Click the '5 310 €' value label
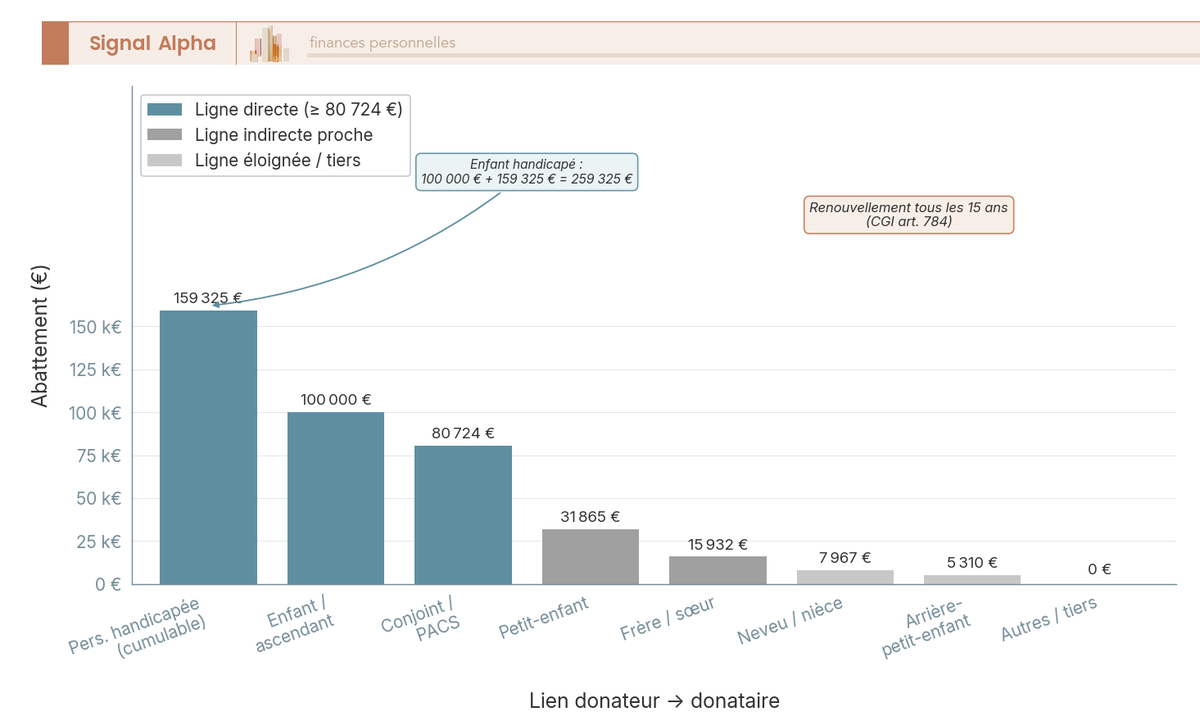1200x721 pixels. point(972,563)
